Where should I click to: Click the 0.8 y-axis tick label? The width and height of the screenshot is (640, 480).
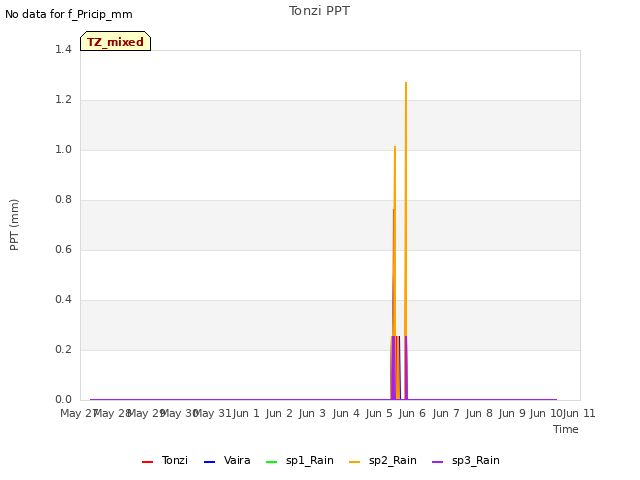63,200
